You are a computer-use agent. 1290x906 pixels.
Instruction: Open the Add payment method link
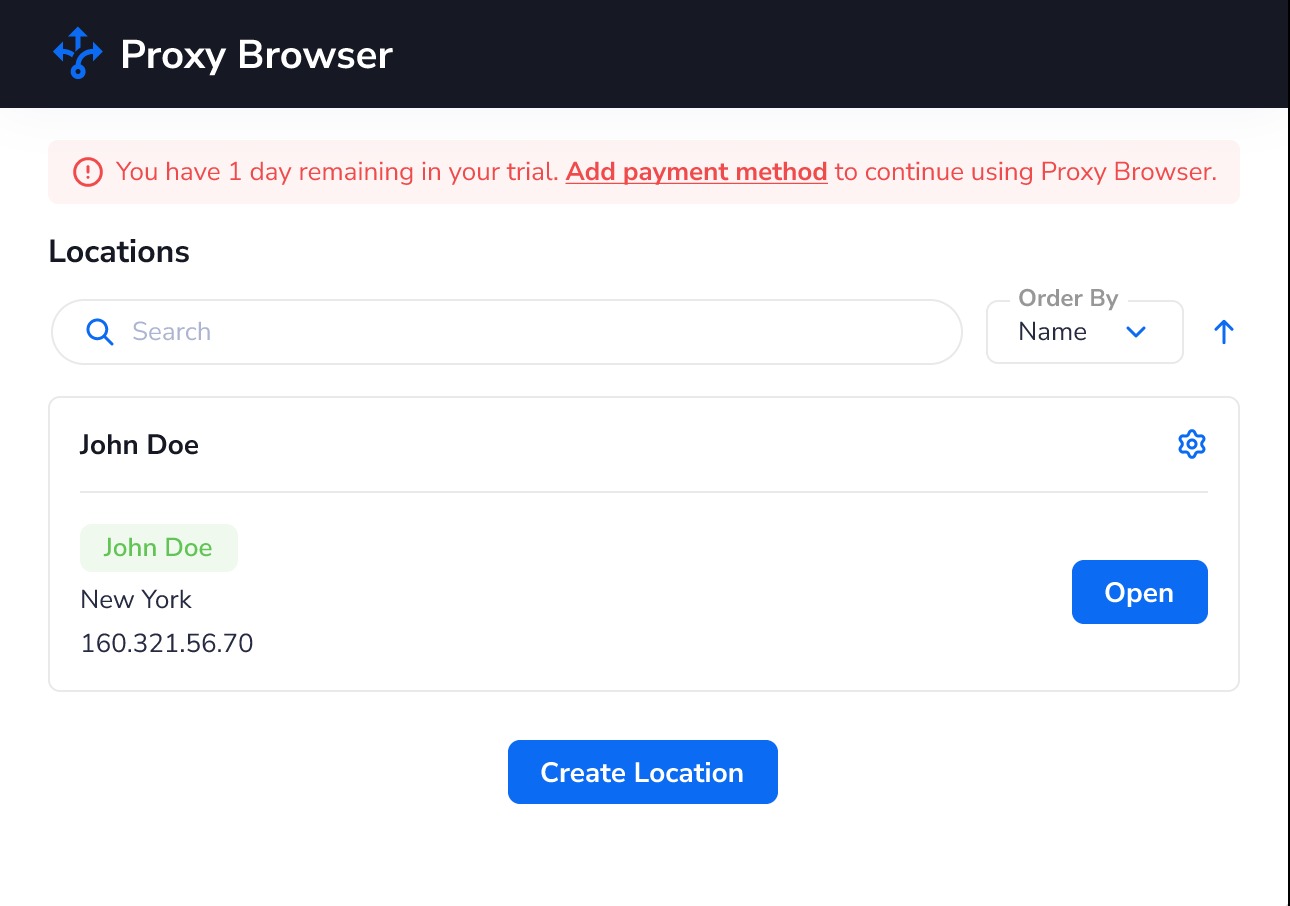696,171
